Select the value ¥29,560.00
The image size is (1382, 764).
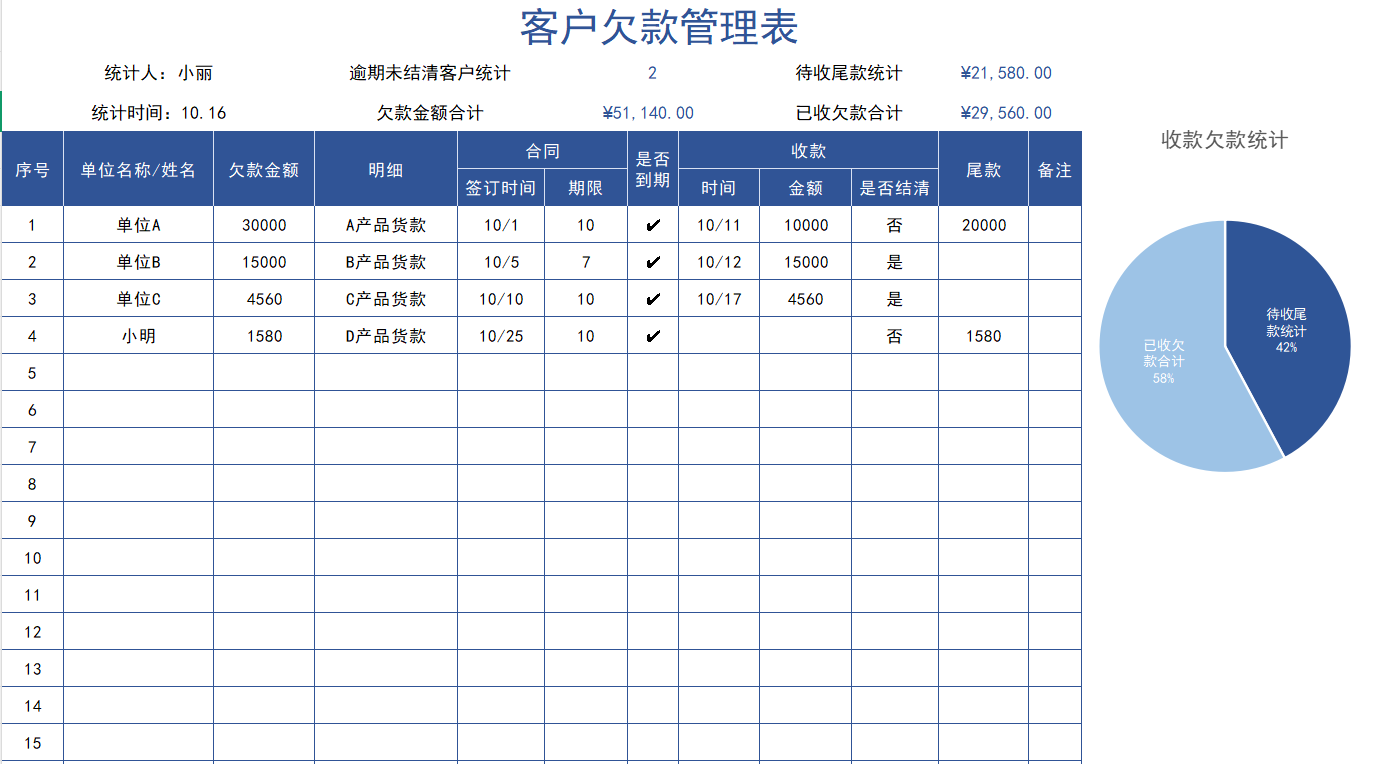(x=1006, y=113)
